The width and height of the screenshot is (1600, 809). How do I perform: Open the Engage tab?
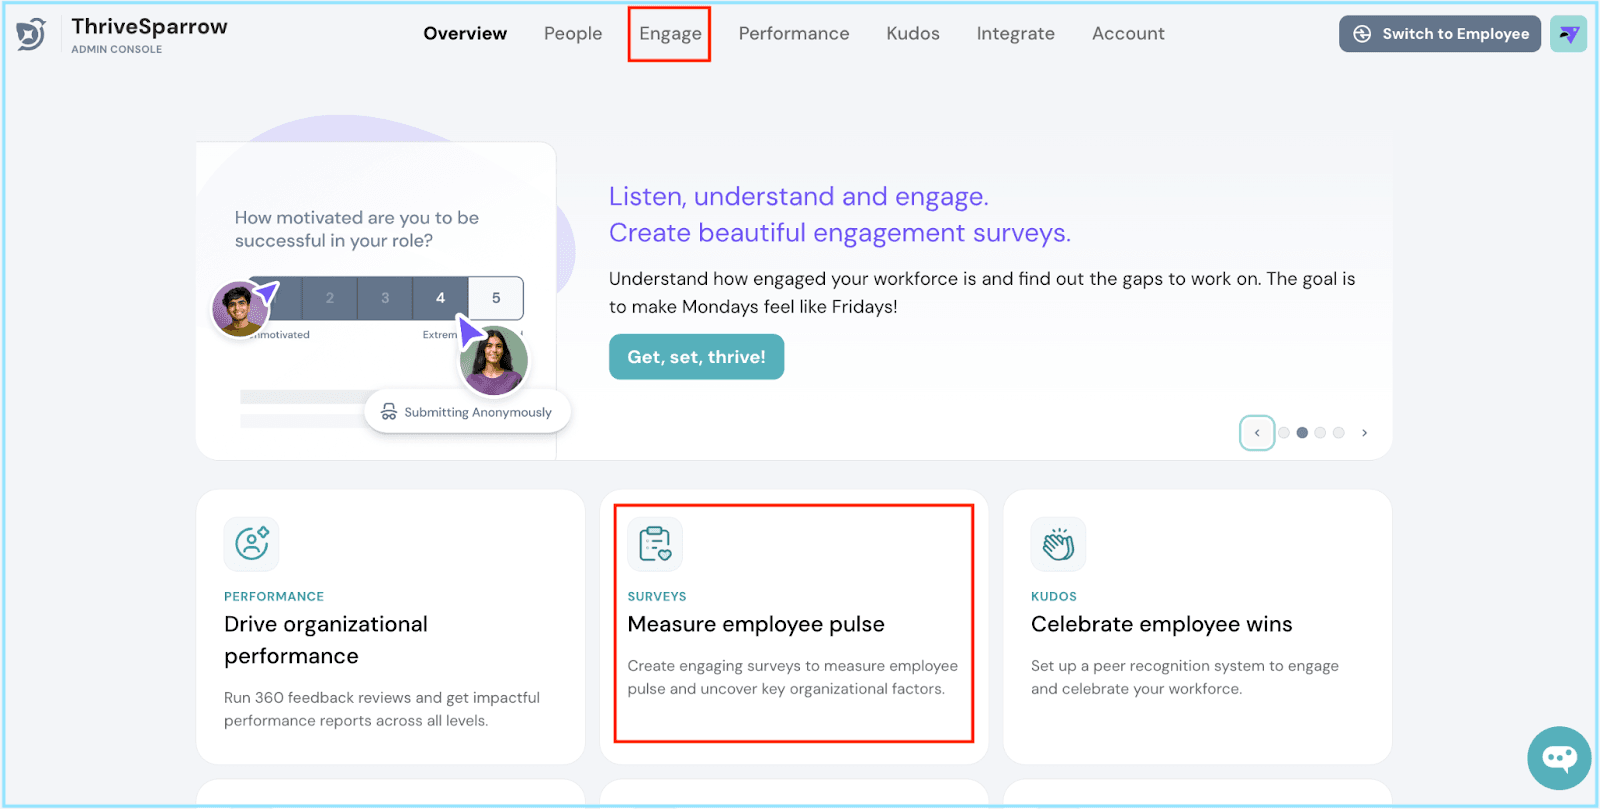tap(670, 34)
